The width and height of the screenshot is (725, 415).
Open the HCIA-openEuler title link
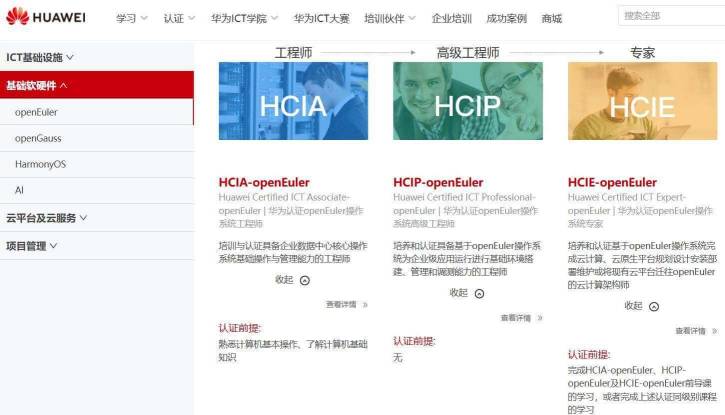point(264,182)
